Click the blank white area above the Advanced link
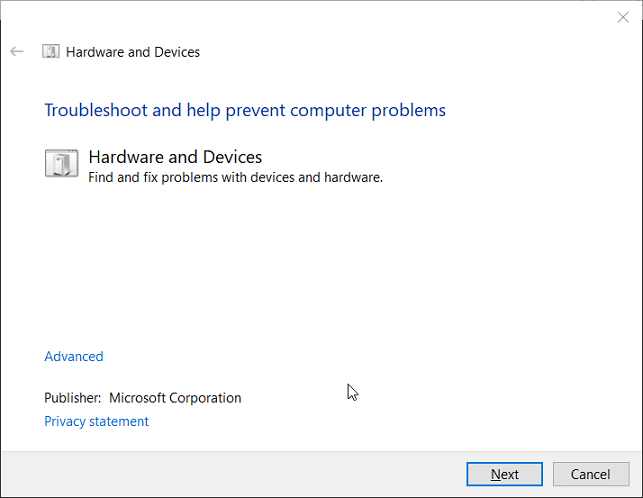Image resolution: width=643 pixels, height=498 pixels. click(300, 270)
